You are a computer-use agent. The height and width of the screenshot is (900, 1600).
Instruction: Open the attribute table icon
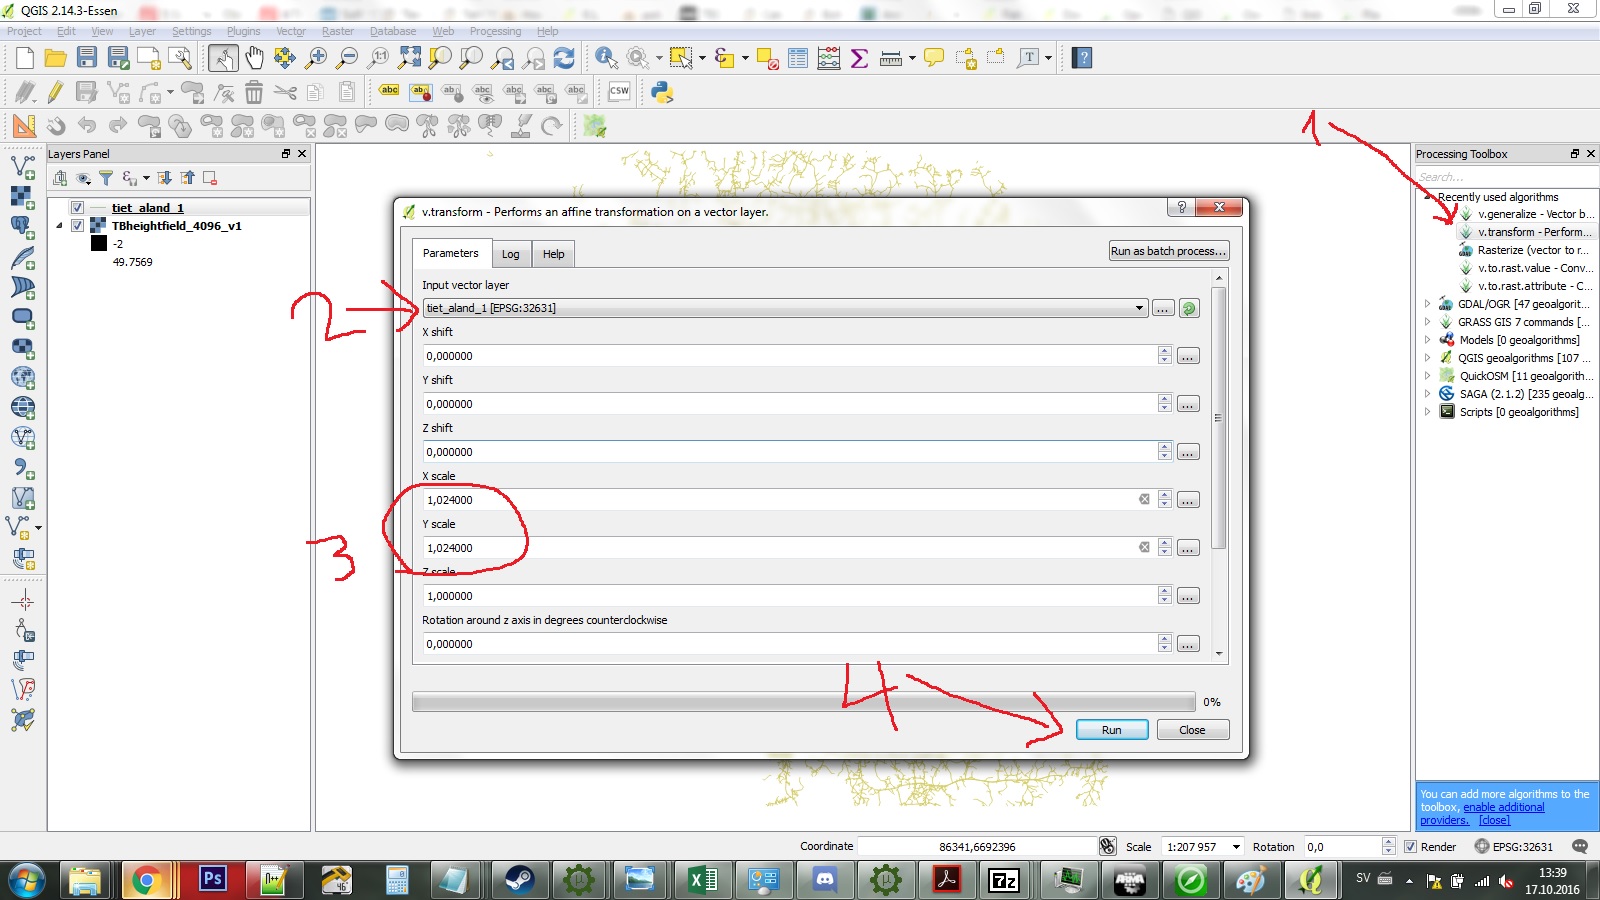click(x=798, y=58)
